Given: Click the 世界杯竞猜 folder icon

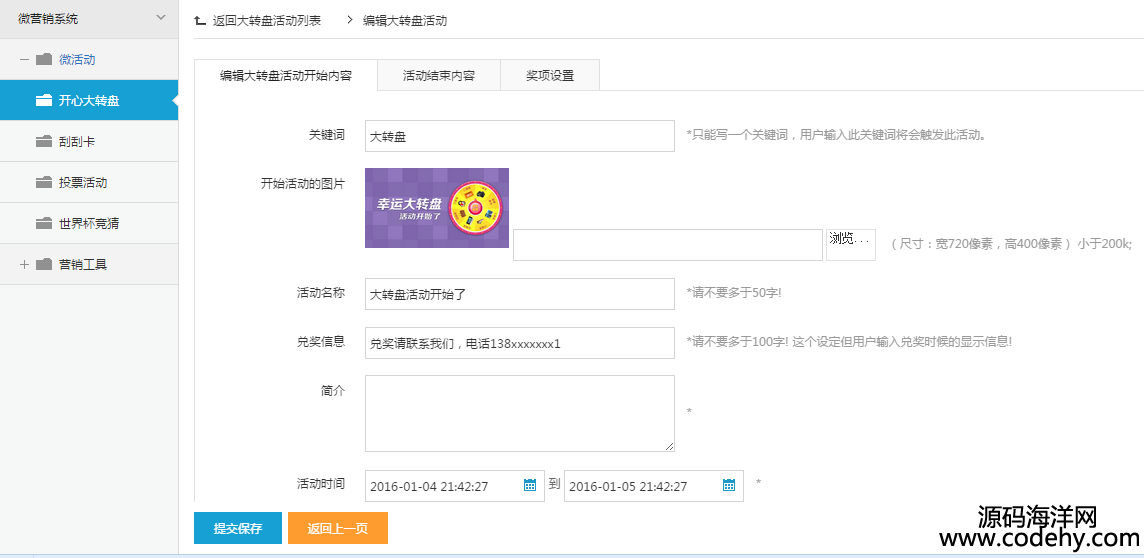Looking at the screenshot, I should pyautogui.click(x=44, y=223).
